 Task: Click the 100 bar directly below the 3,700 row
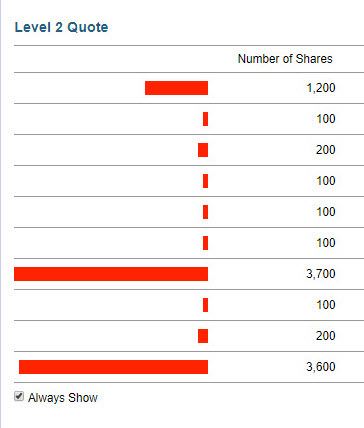[x=205, y=305]
